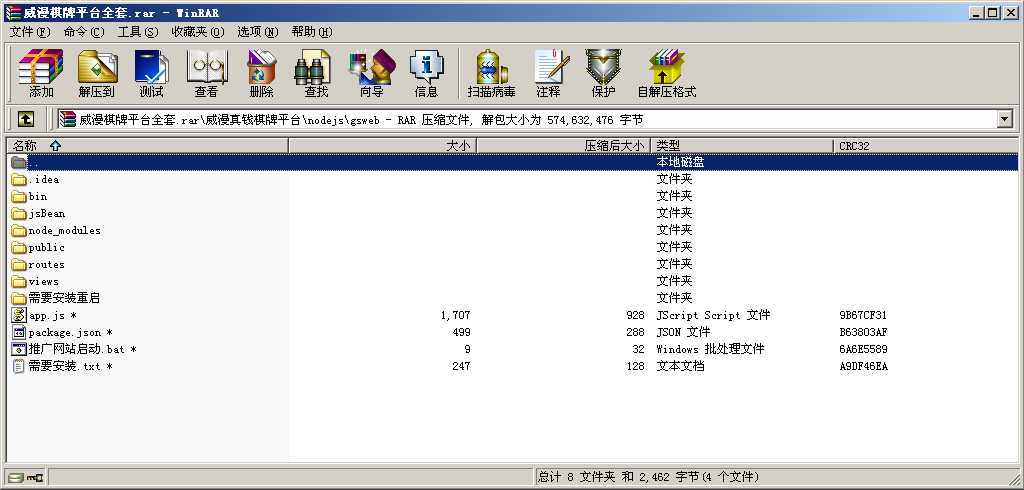Click the .idea folder icon
Screen dimensions: 1024x490
pos(19,179)
